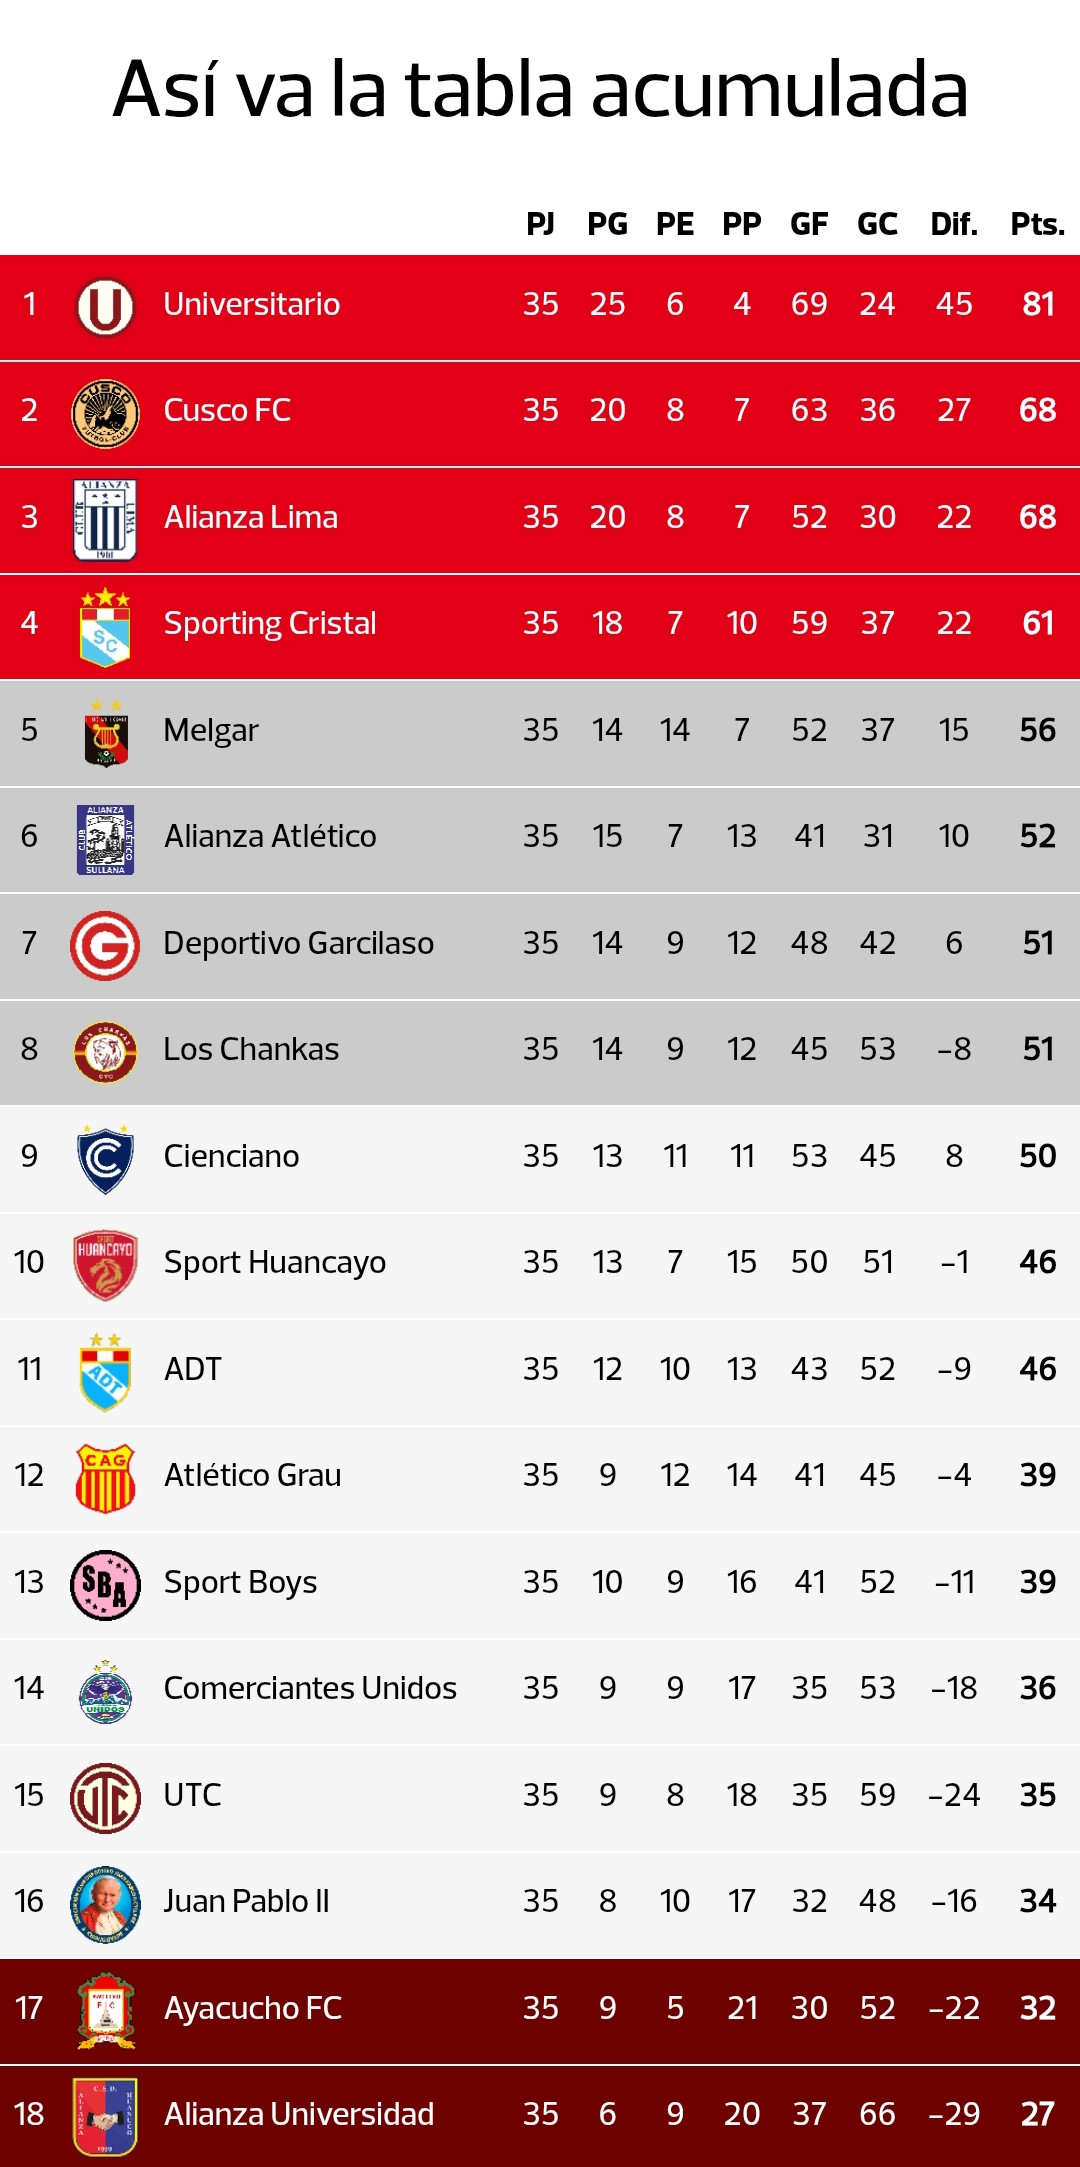The image size is (1080, 2167).
Task: Select the Pts. column header
Action: click(x=1038, y=224)
